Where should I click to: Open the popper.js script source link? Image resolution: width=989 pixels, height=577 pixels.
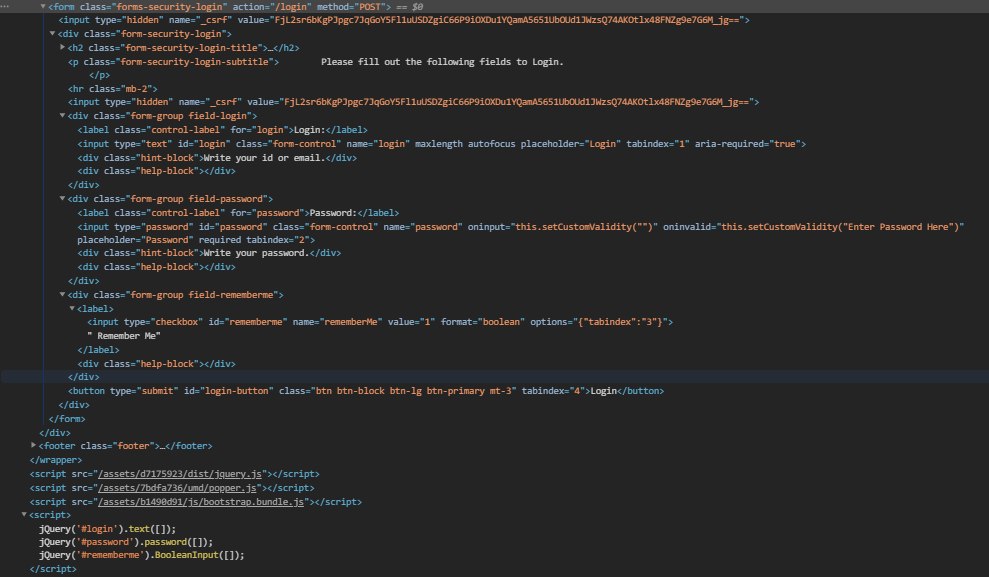tap(177, 487)
